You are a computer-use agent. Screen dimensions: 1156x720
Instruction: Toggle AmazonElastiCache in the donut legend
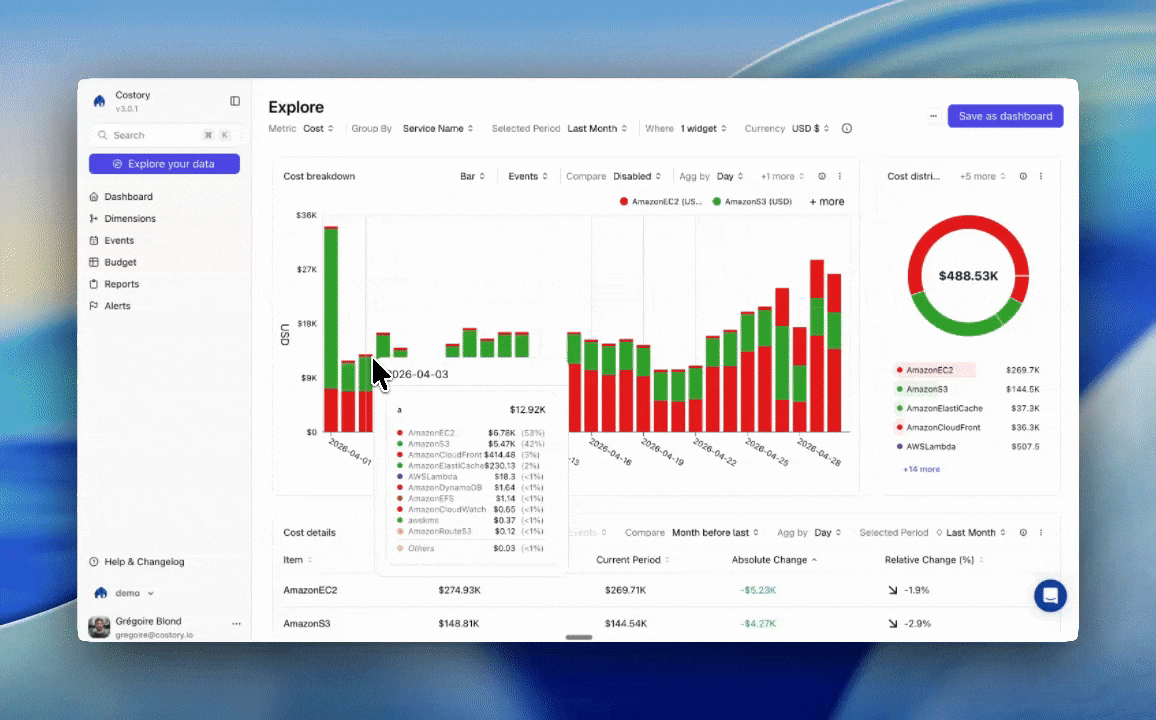(x=939, y=408)
